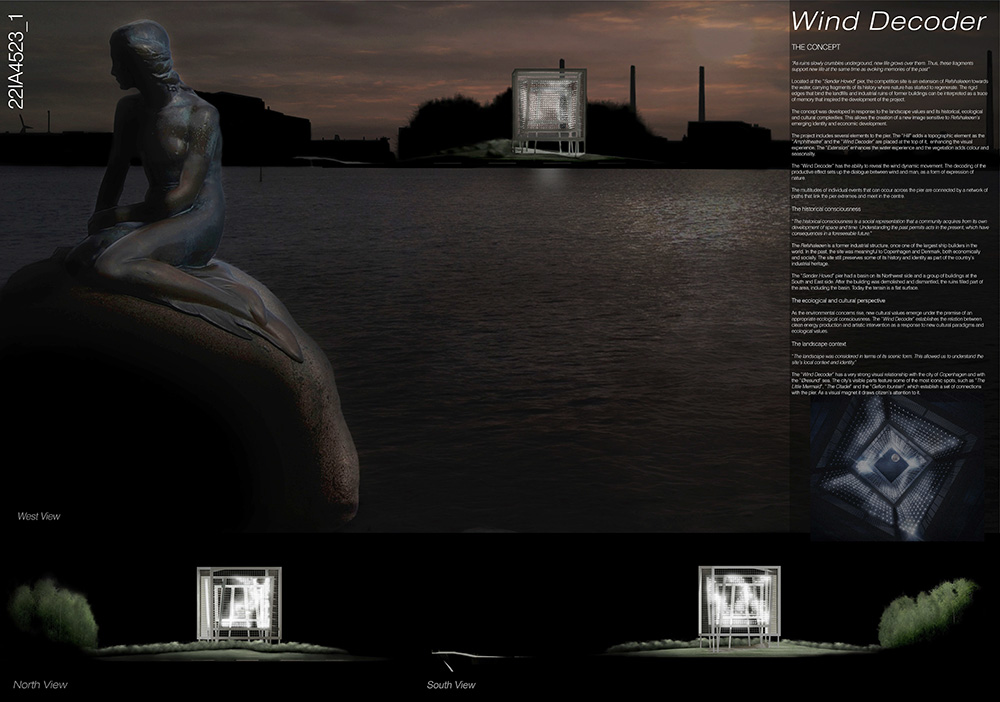
Task: Click "The historical consciousness" subheading
Action: click(826, 209)
